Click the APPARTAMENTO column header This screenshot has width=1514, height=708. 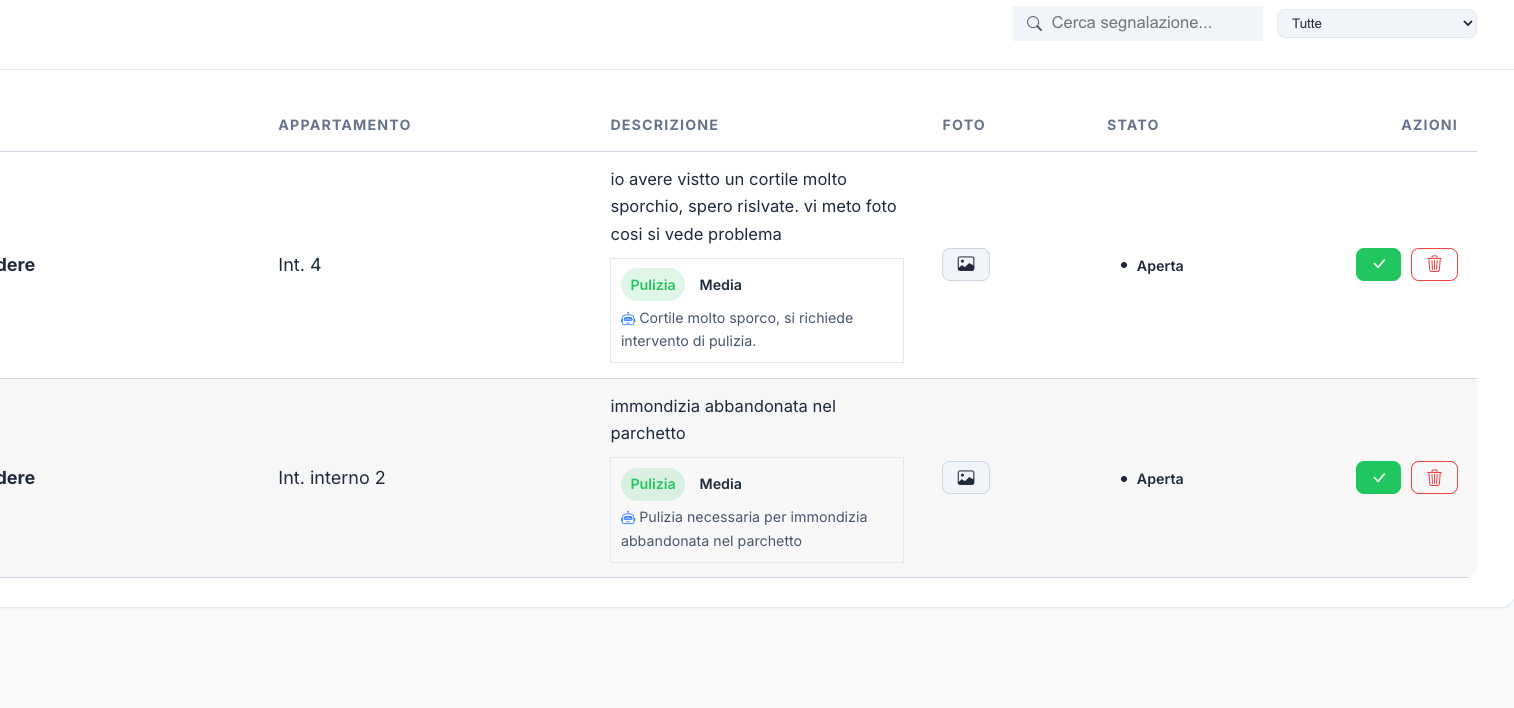click(344, 125)
